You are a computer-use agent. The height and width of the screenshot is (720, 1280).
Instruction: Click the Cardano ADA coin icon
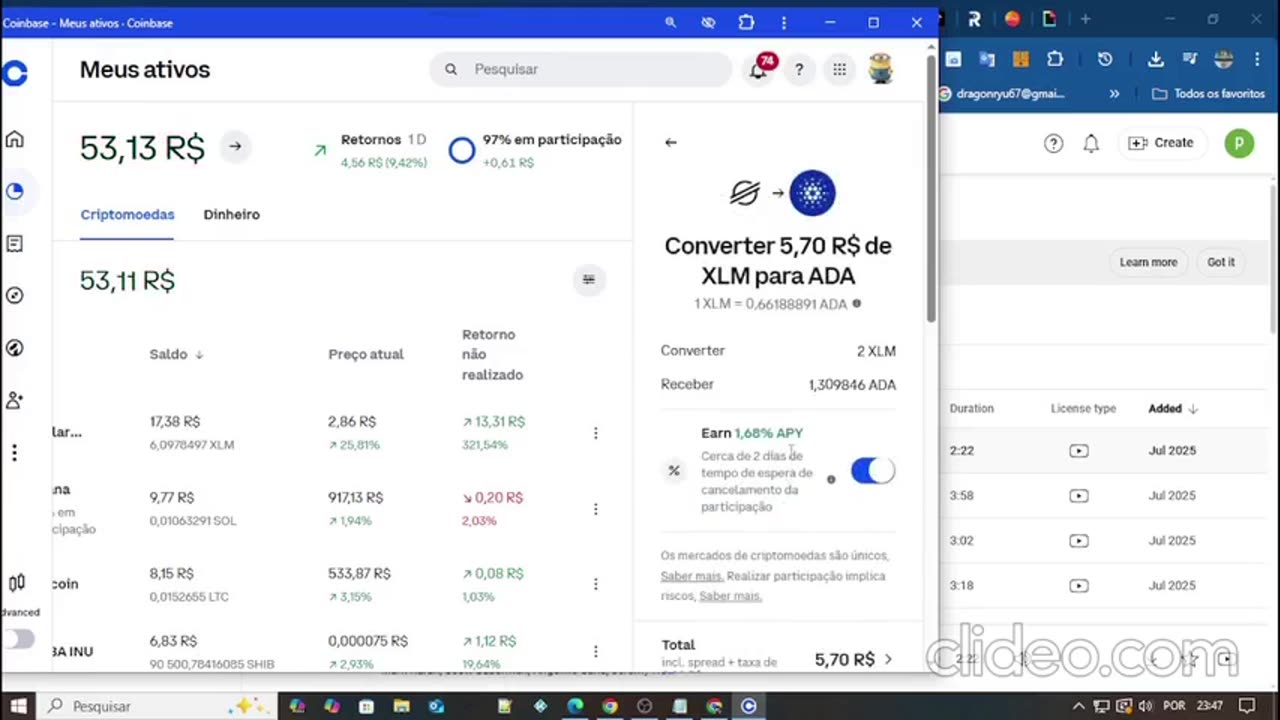pyautogui.click(x=812, y=193)
